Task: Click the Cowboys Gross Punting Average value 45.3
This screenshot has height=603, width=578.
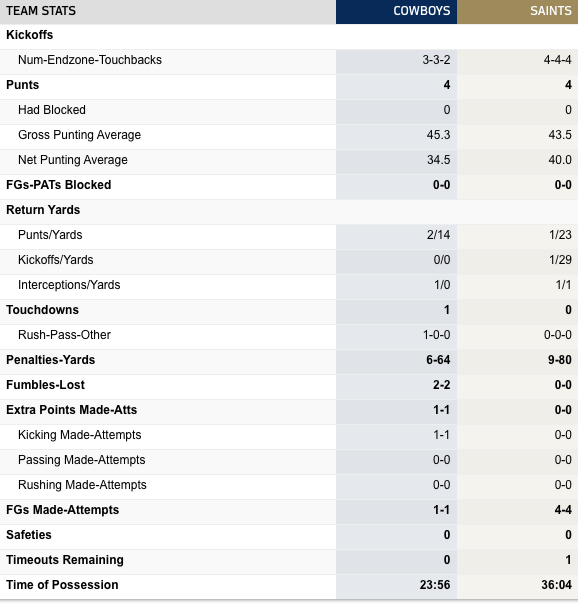Action: click(x=438, y=135)
